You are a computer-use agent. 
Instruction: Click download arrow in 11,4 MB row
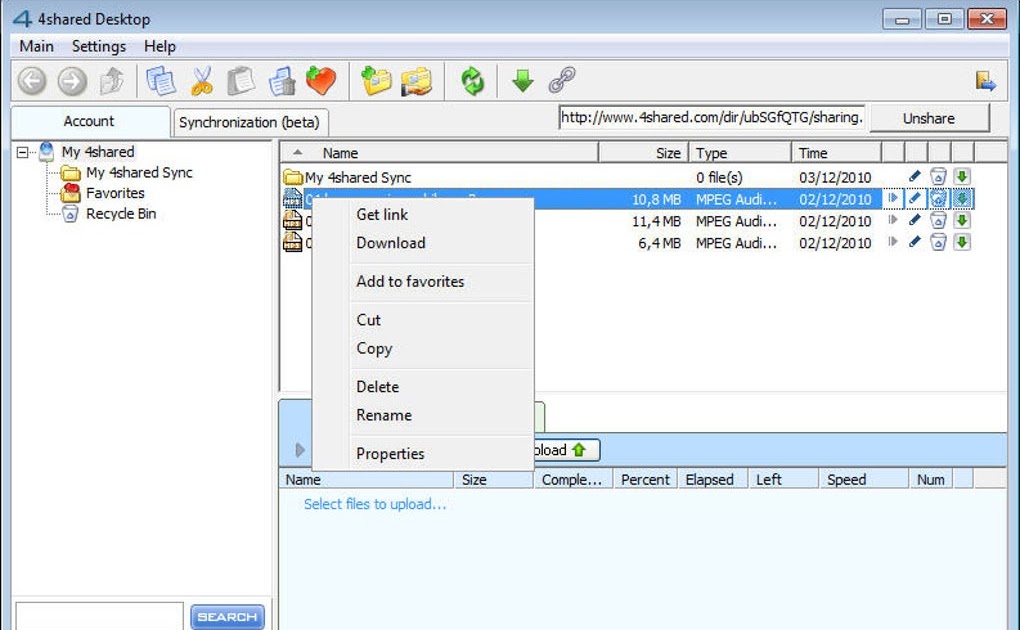click(962, 220)
